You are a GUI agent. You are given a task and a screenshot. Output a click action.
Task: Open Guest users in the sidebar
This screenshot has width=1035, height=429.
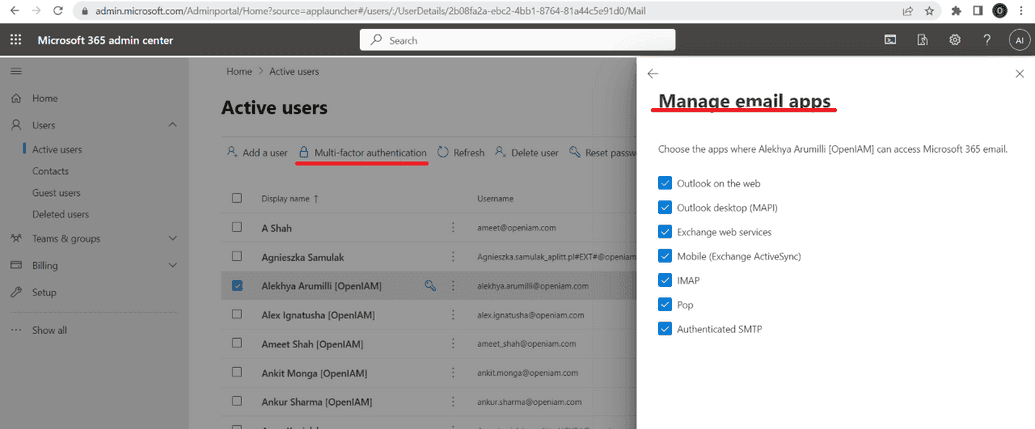(x=56, y=193)
